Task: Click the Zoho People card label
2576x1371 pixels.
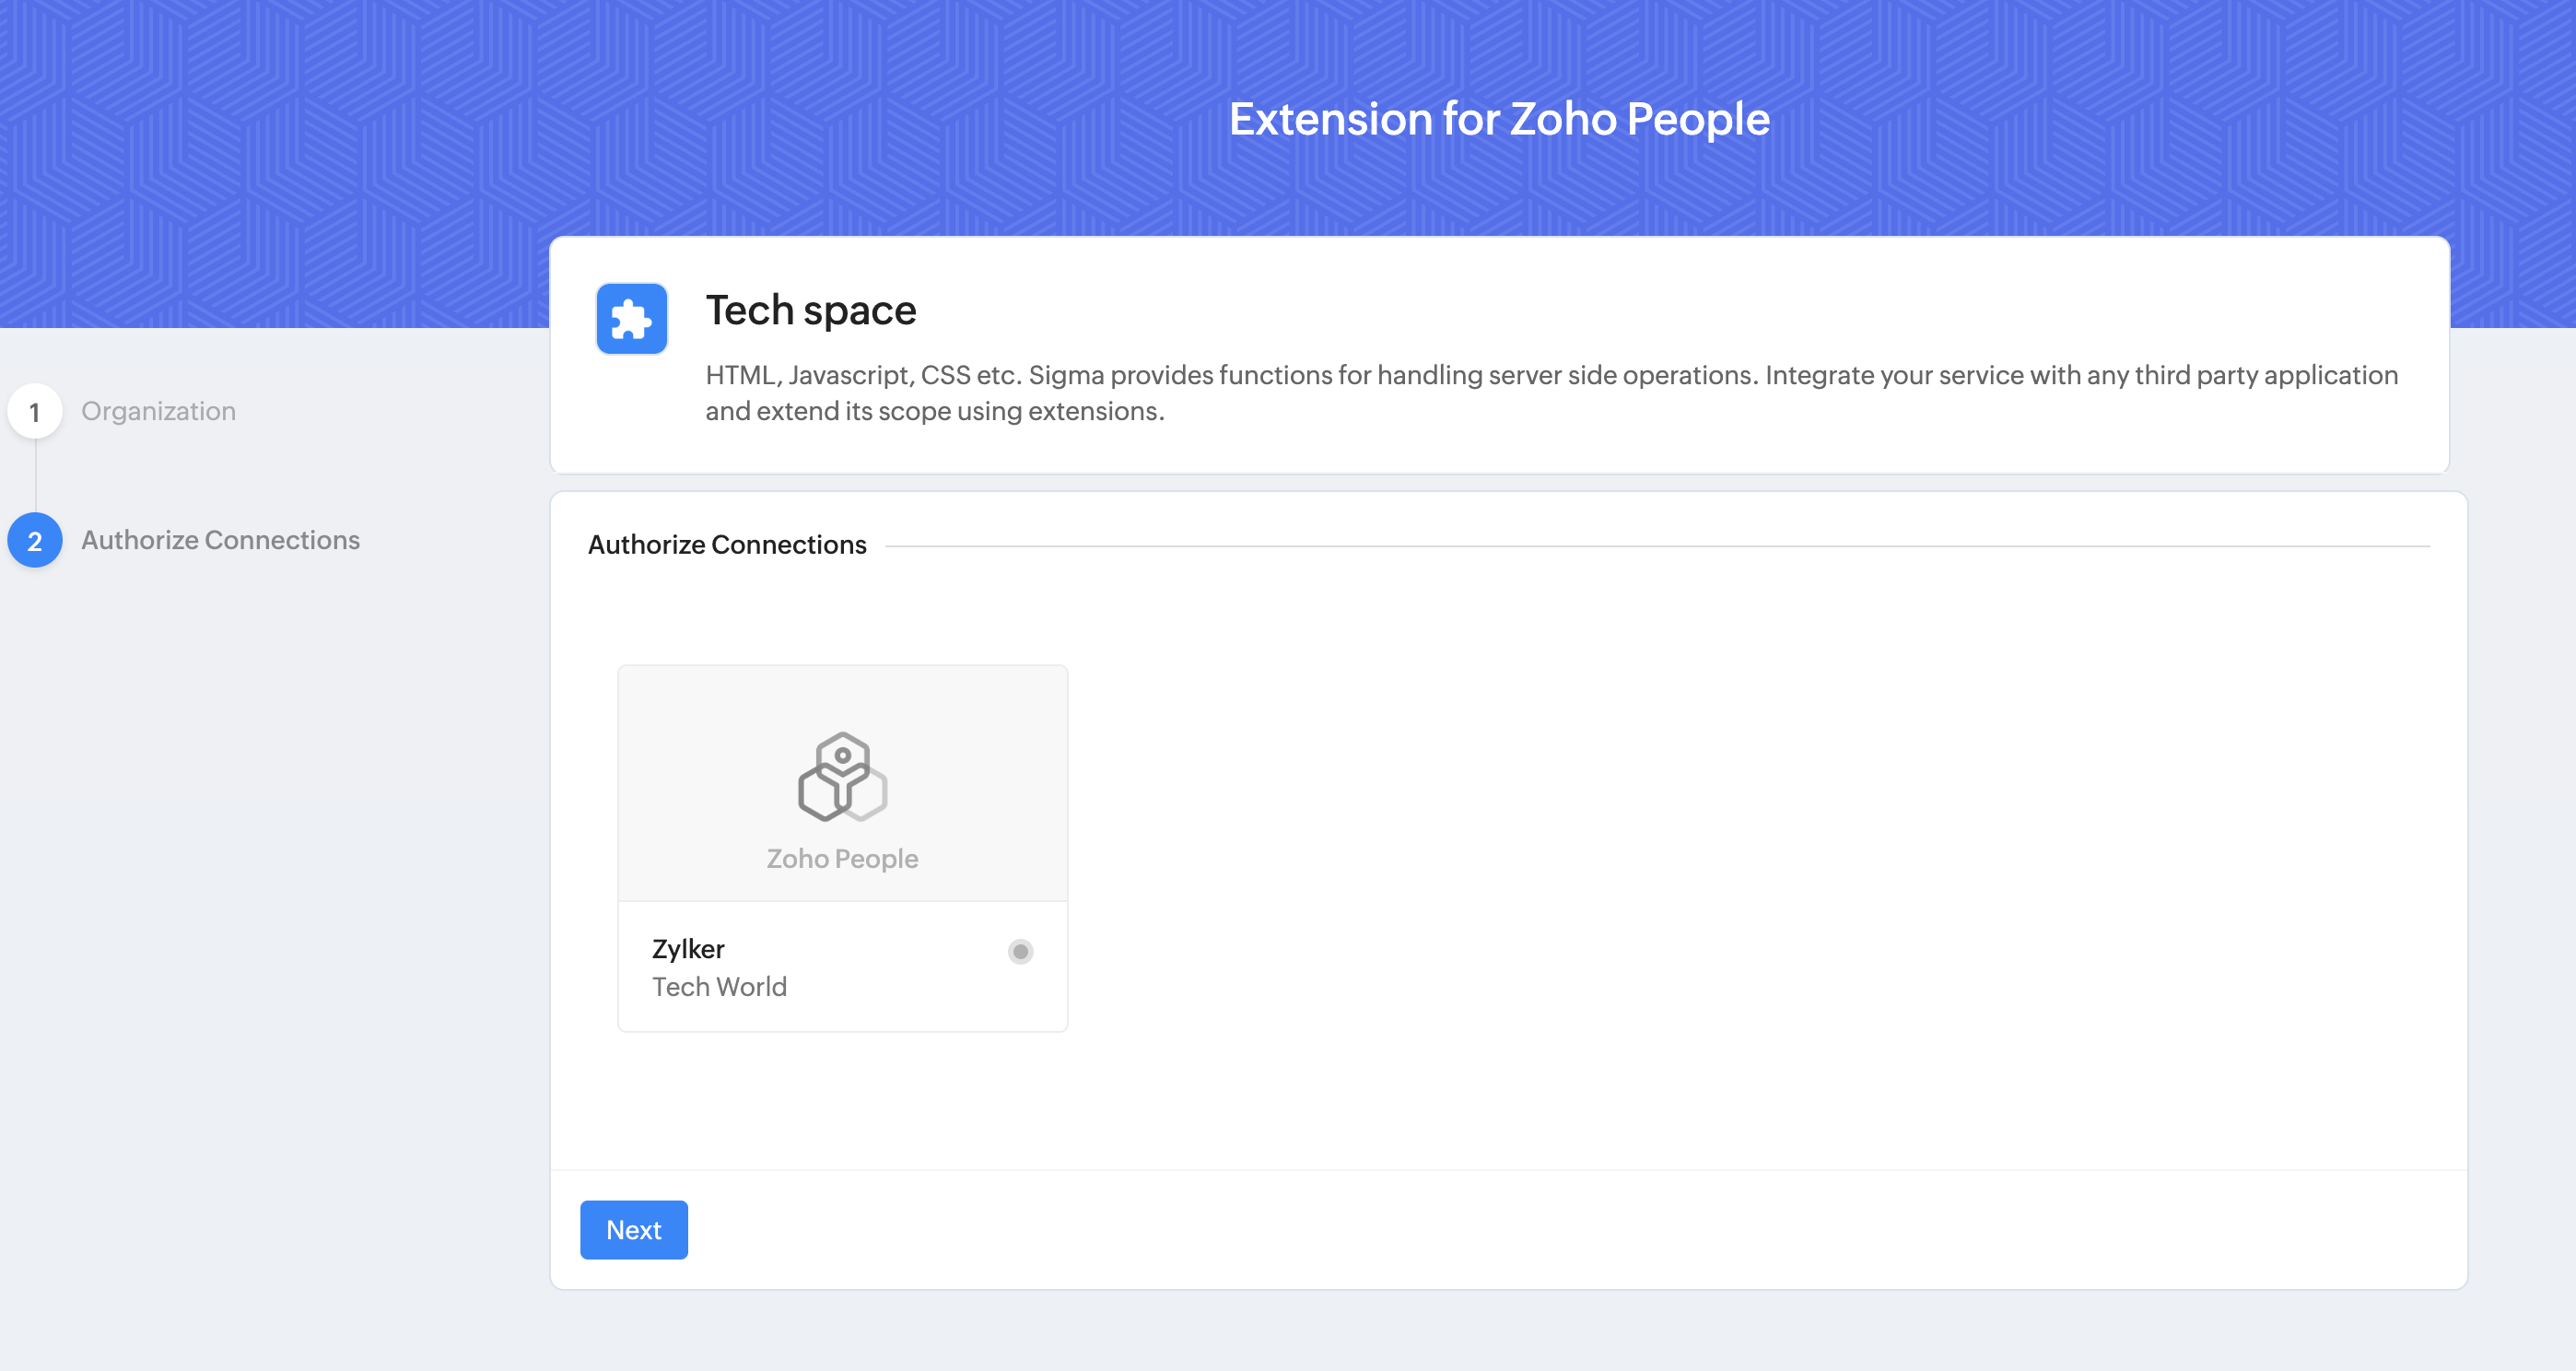Action: pyautogui.click(x=842, y=858)
